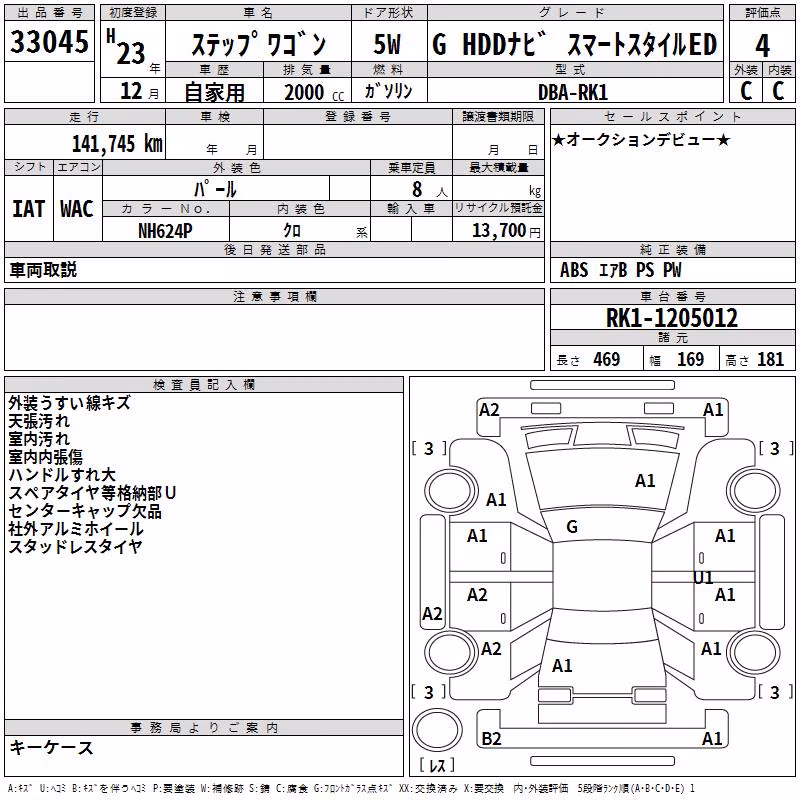This screenshot has height=800, width=800.
Task: Select the セールスポイント section header
Action: [x=672, y=116]
